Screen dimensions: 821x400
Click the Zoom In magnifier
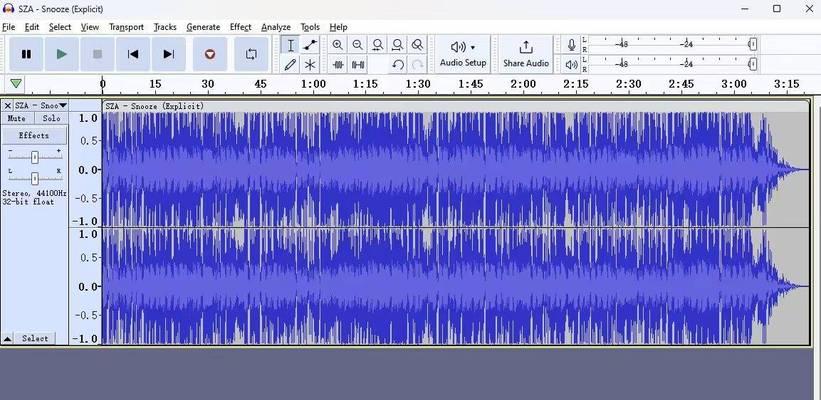coord(338,45)
